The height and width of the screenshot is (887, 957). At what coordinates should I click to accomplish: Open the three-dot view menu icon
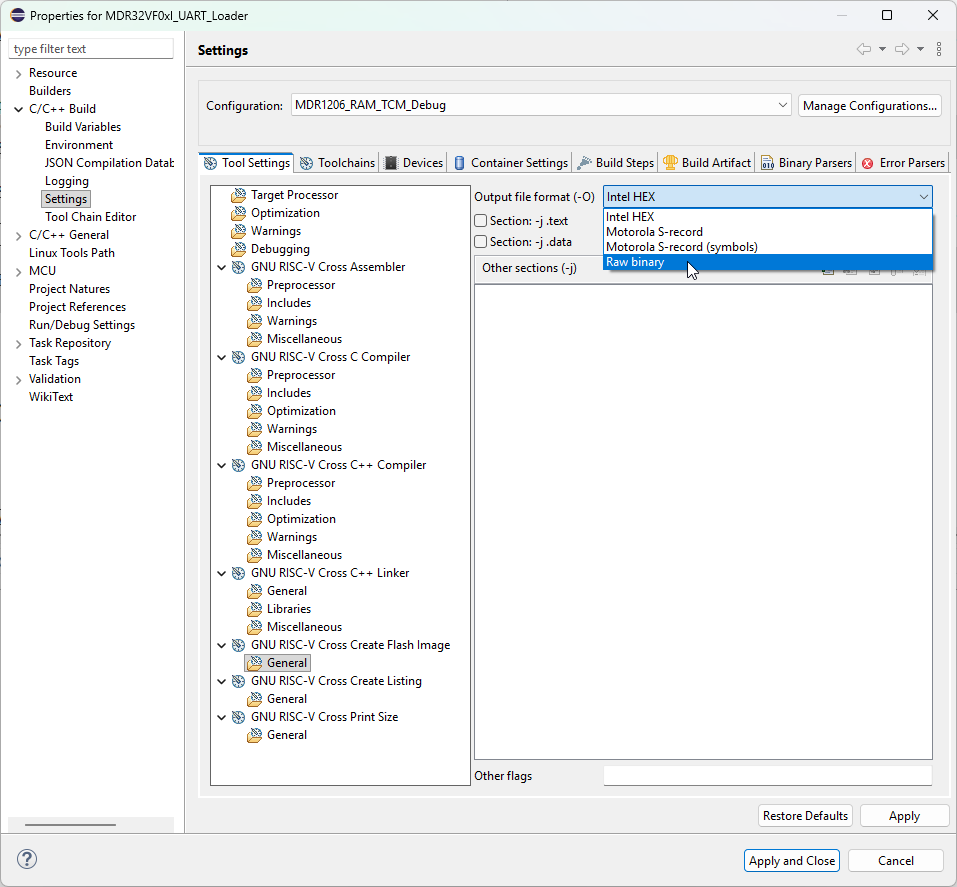(x=938, y=49)
